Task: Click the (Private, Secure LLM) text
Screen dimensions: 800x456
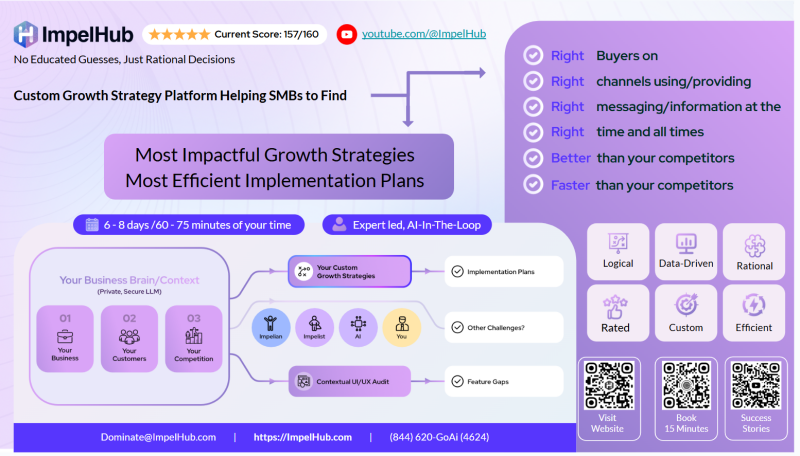Action: tap(129, 291)
